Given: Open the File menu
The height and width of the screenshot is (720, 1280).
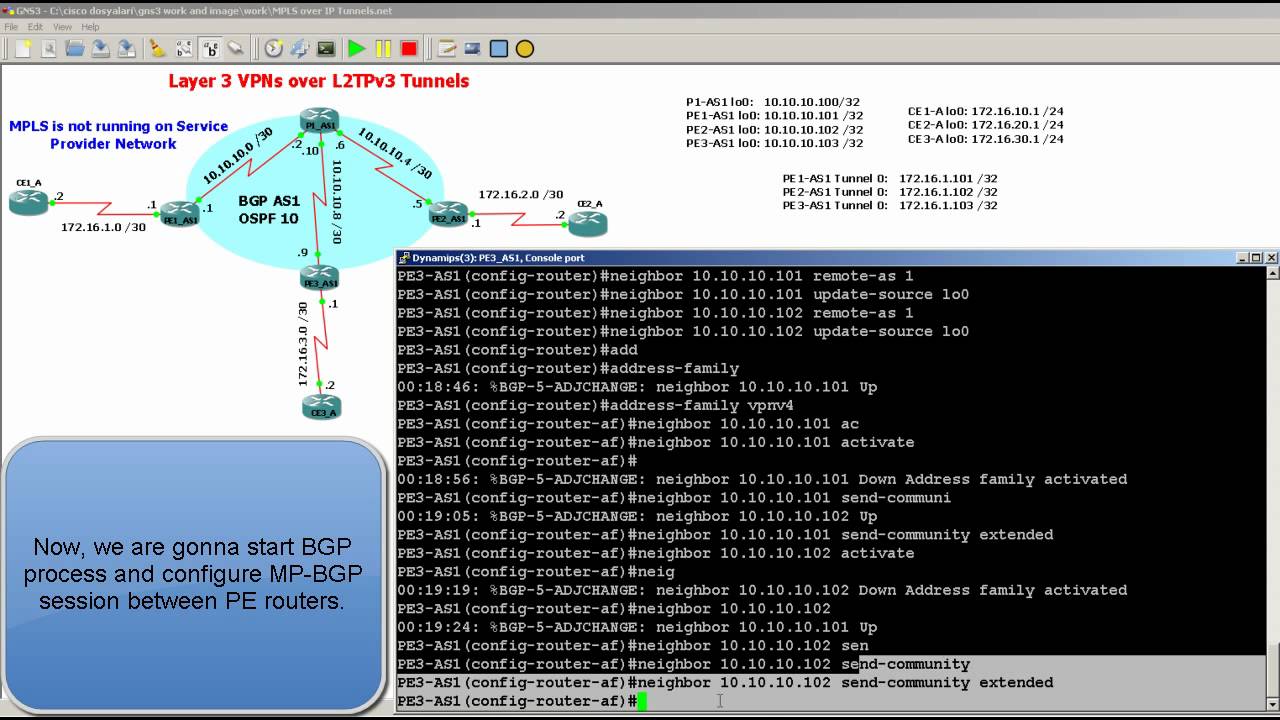Looking at the screenshot, I should (11, 27).
